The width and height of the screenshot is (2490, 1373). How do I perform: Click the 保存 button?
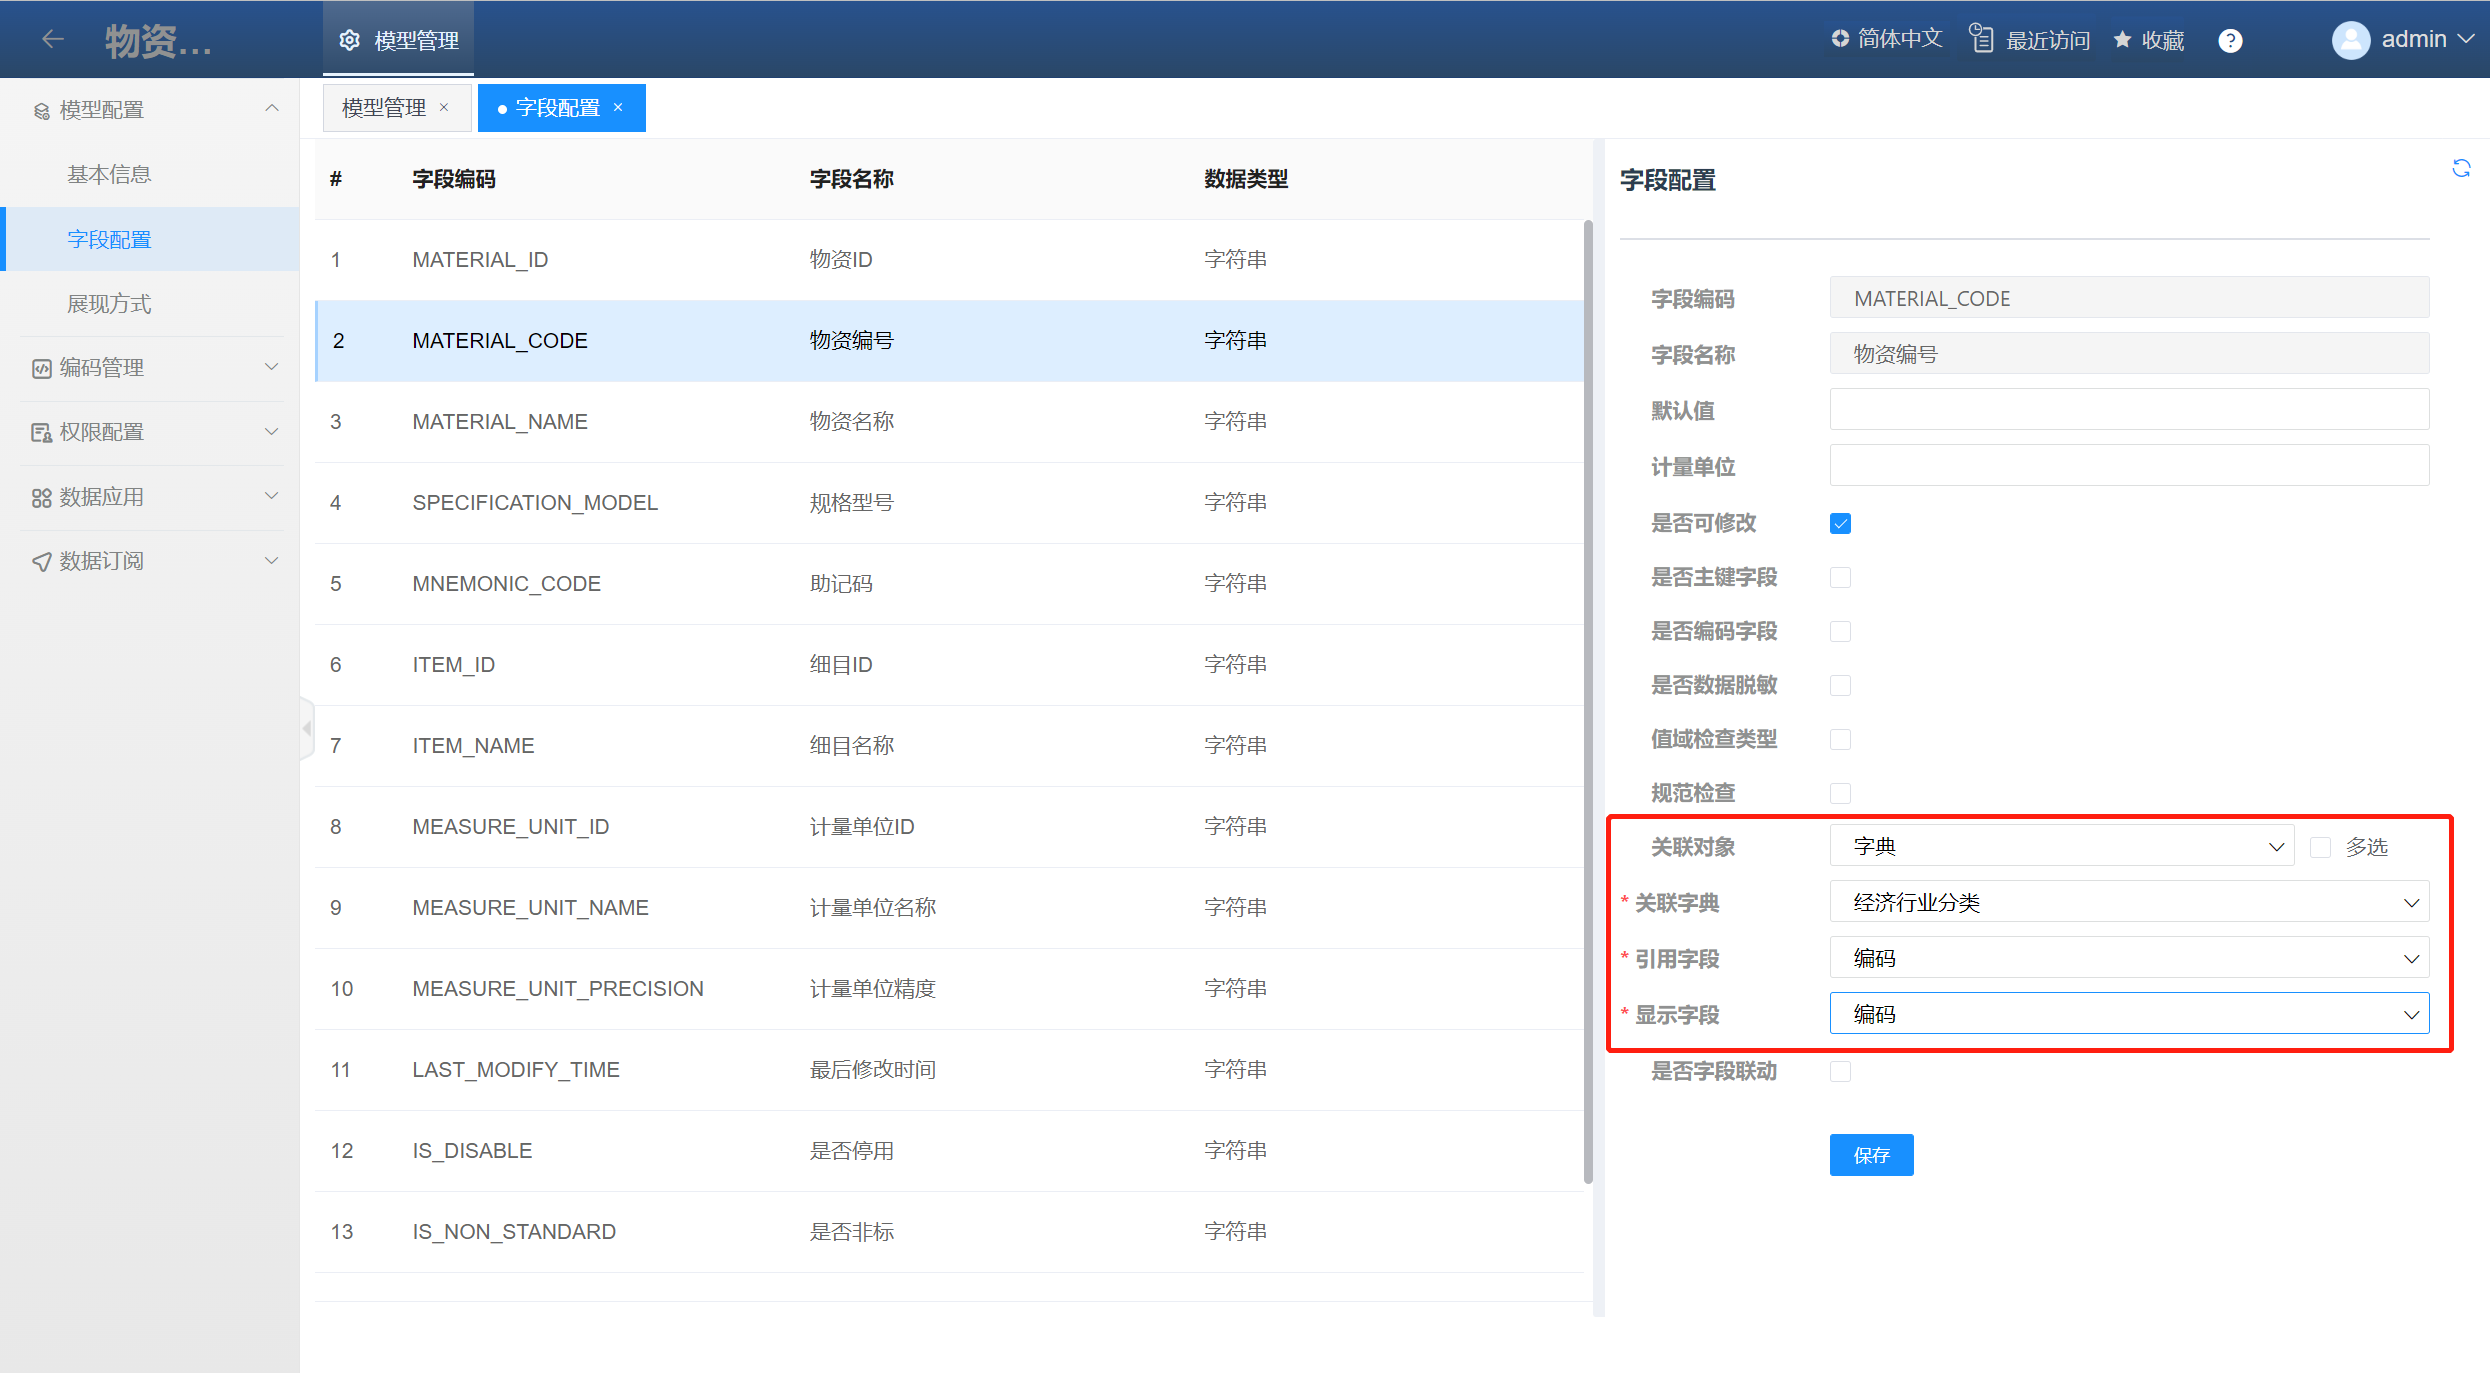(1871, 1155)
